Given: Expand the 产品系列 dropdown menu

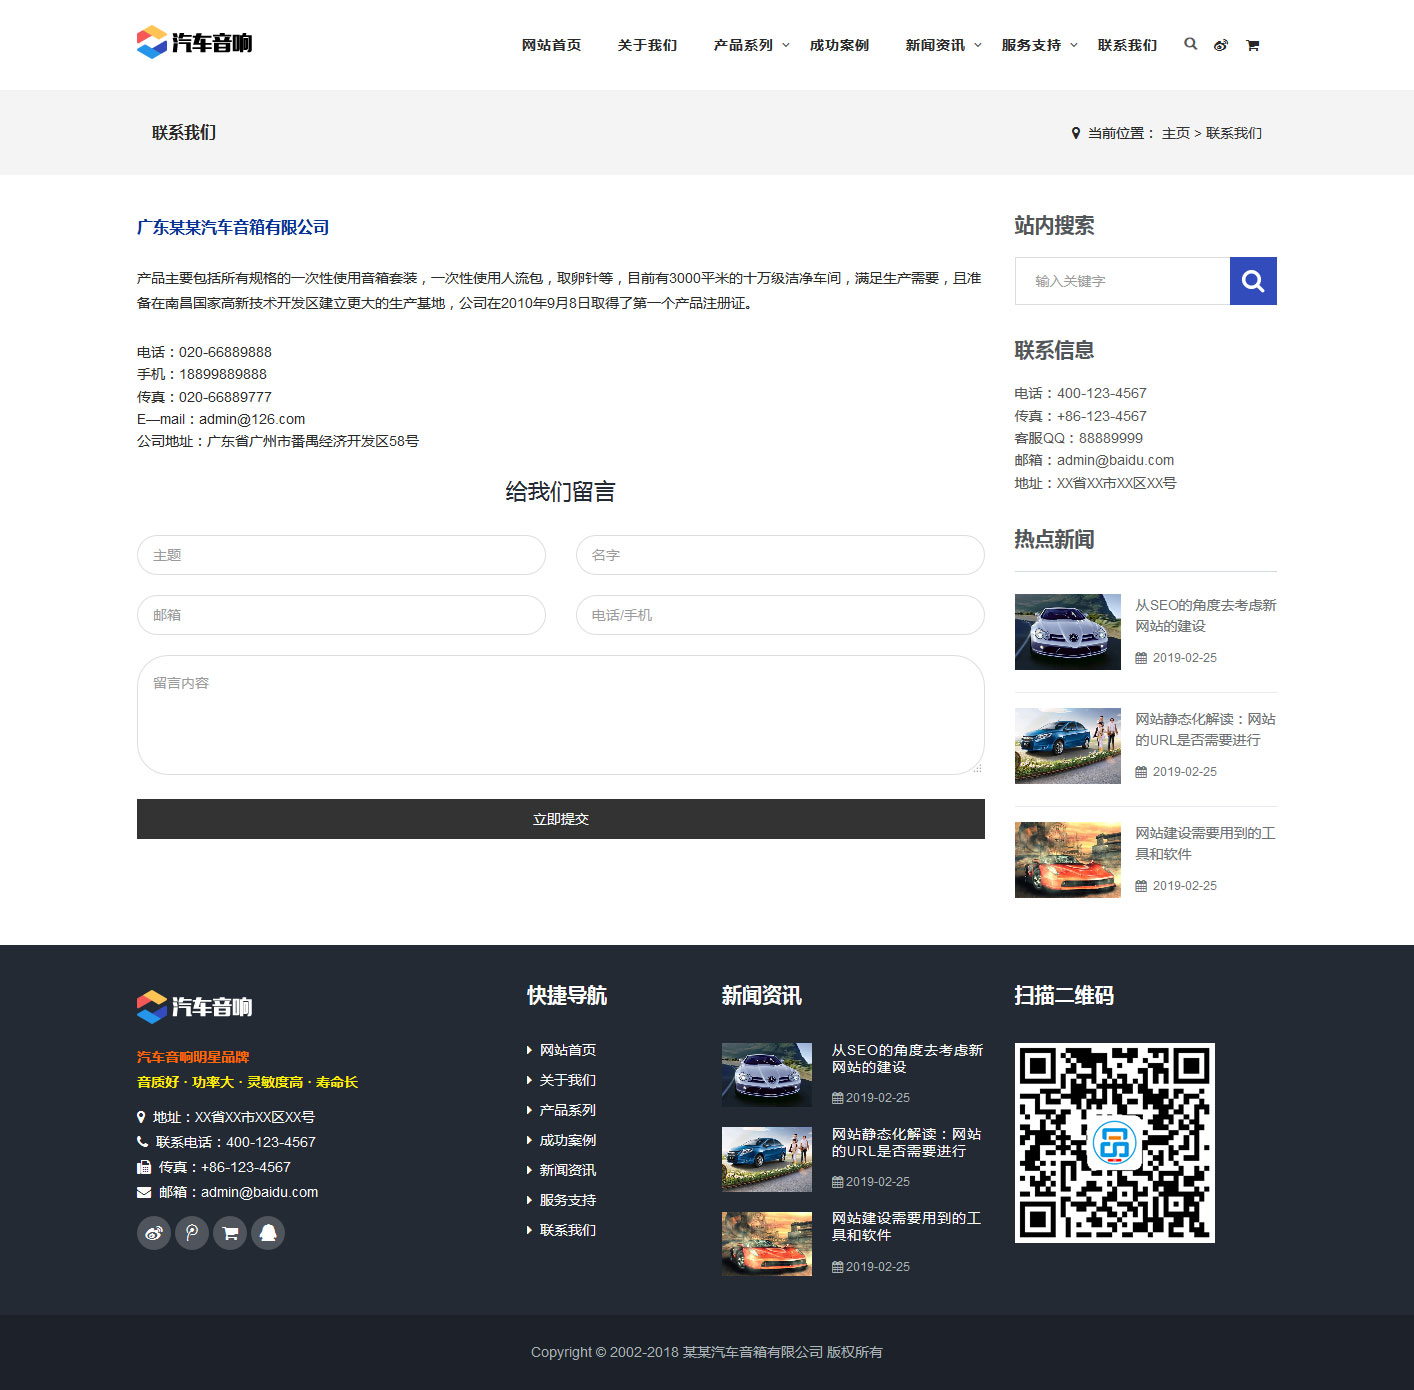Looking at the screenshot, I should coord(751,45).
